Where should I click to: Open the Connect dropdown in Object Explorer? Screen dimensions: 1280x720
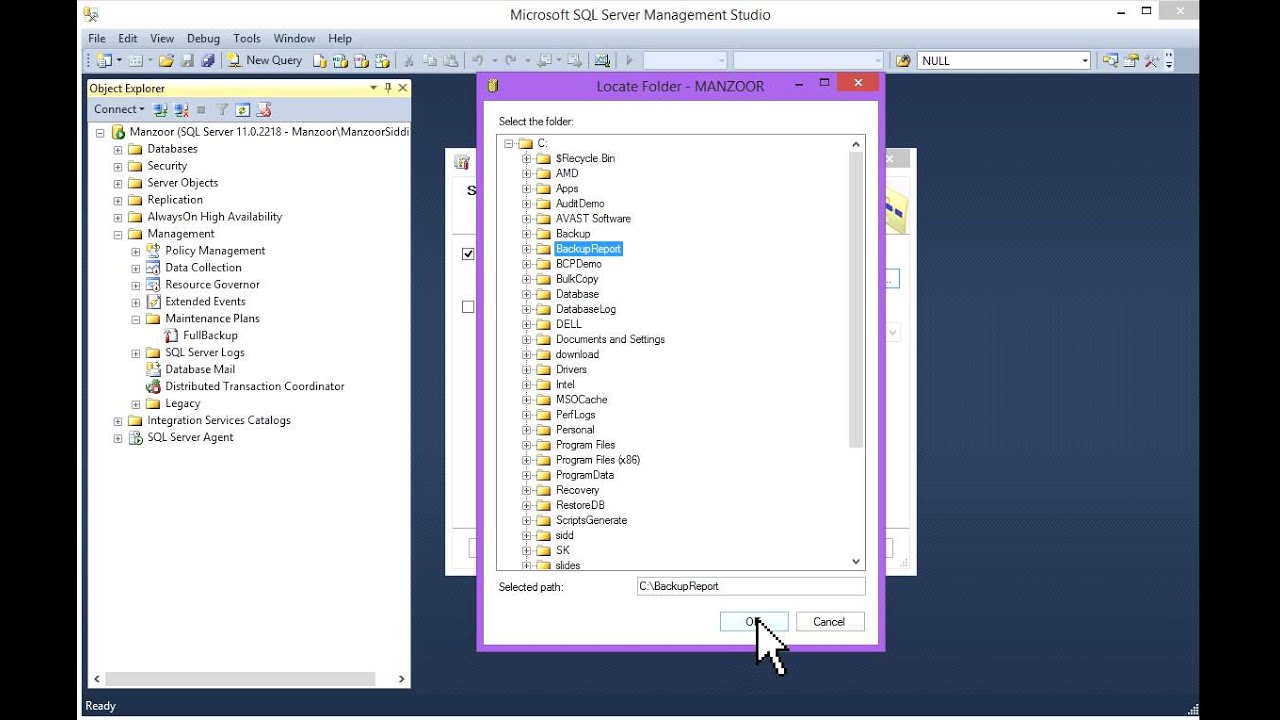point(119,109)
